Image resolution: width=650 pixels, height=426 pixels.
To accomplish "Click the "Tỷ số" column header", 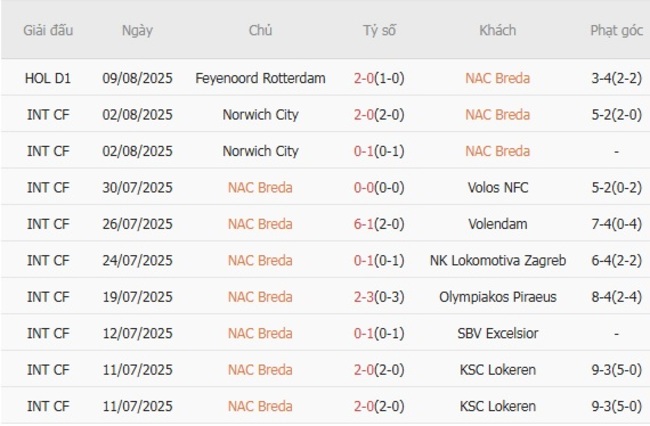I will pyautogui.click(x=379, y=30).
